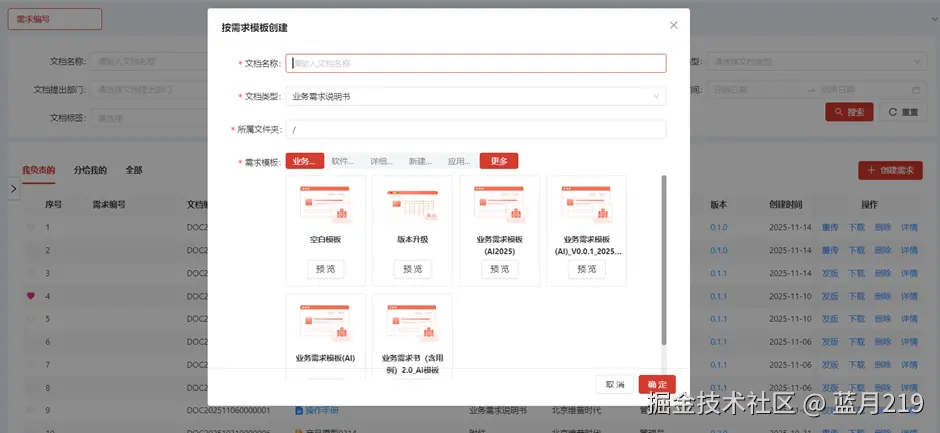Click the 取消 cancel button

(615, 384)
